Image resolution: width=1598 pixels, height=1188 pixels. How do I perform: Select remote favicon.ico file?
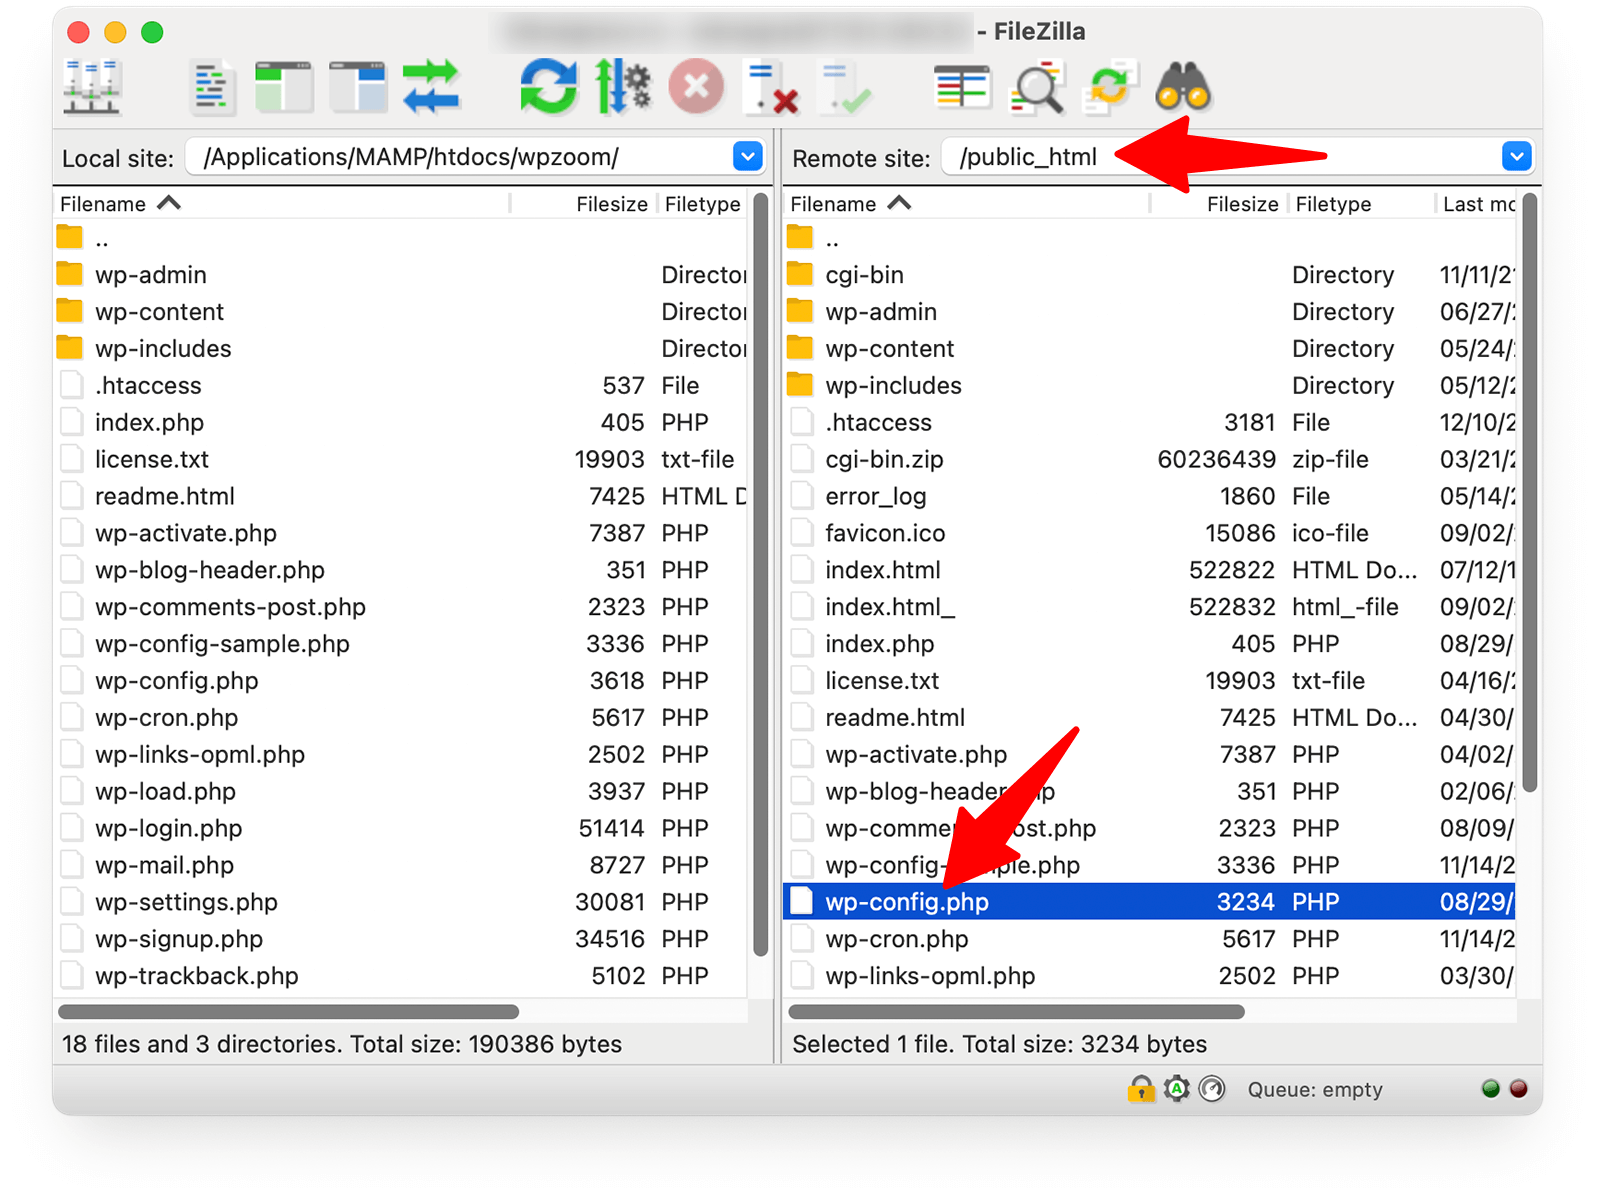coord(1150,534)
